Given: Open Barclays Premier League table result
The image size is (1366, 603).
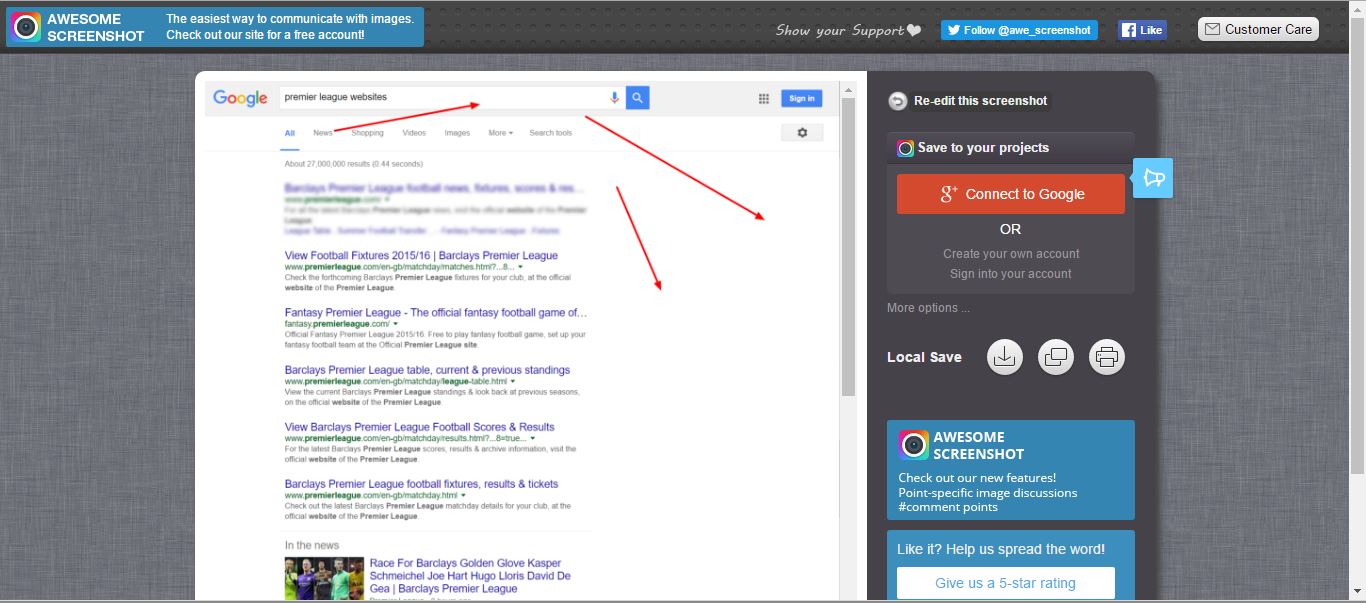Looking at the screenshot, I should 427,370.
